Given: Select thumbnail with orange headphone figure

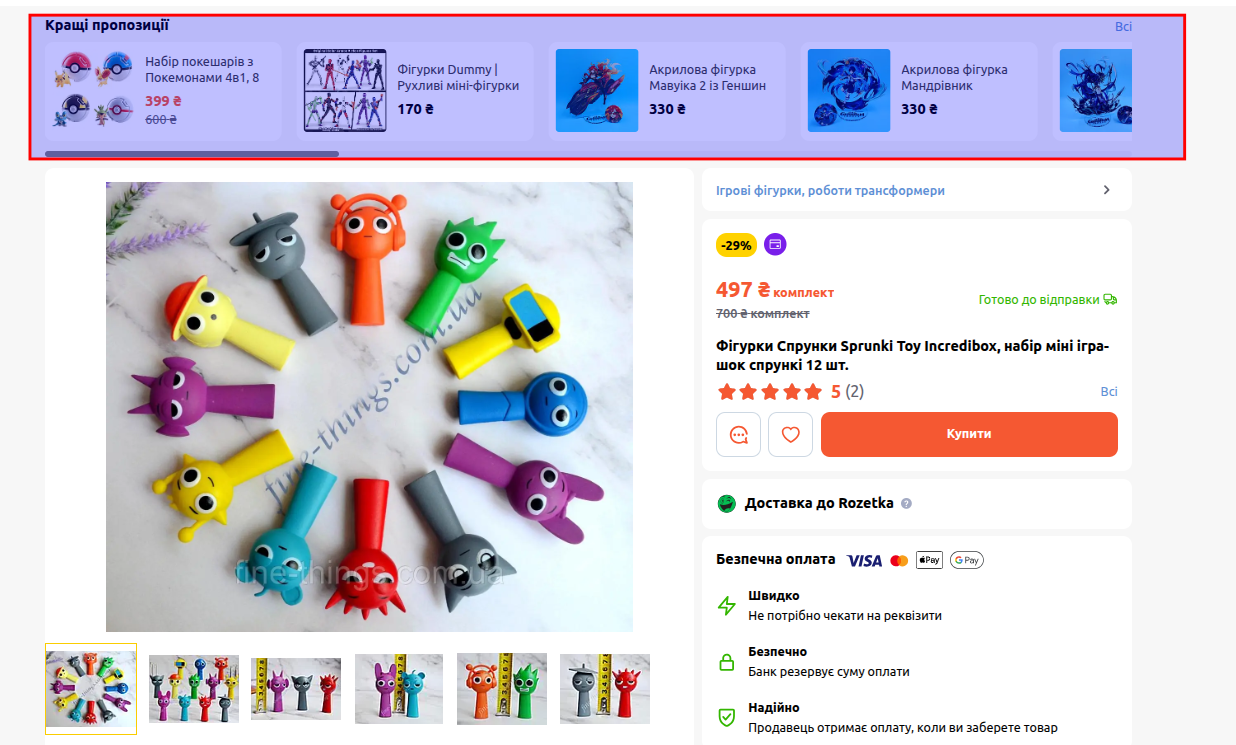Looking at the screenshot, I should click(x=502, y=688).
